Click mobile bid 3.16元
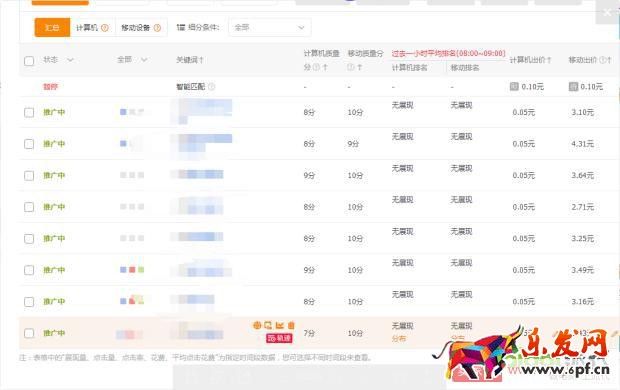The height and width of the screenshot is (390, 620). click(583, 302)
